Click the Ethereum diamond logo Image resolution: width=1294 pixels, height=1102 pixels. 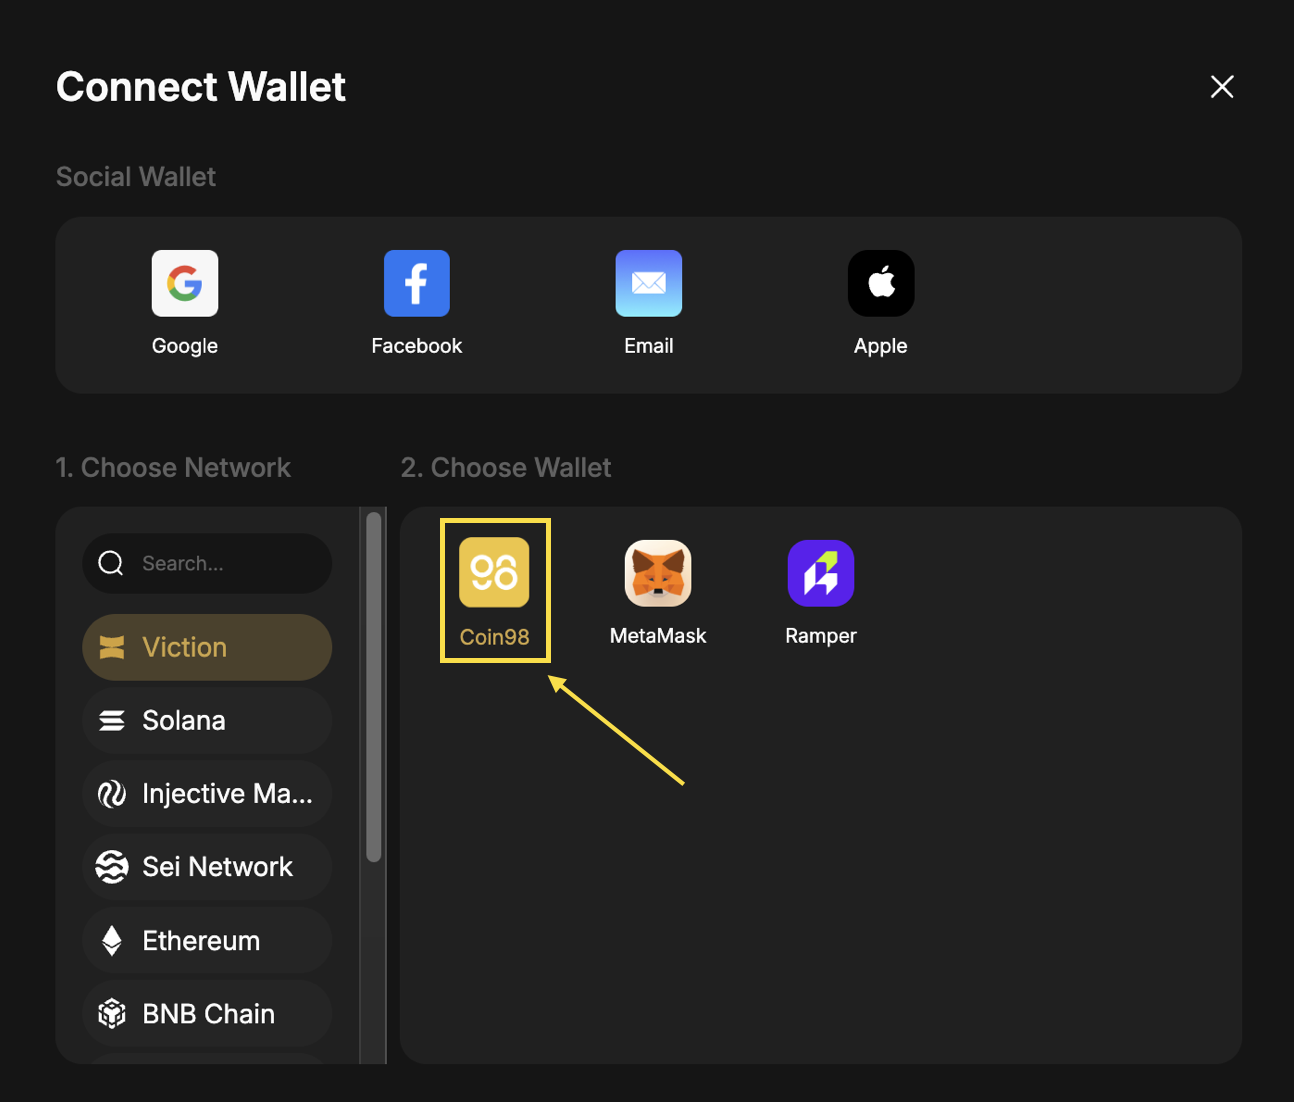click(112, 941)
